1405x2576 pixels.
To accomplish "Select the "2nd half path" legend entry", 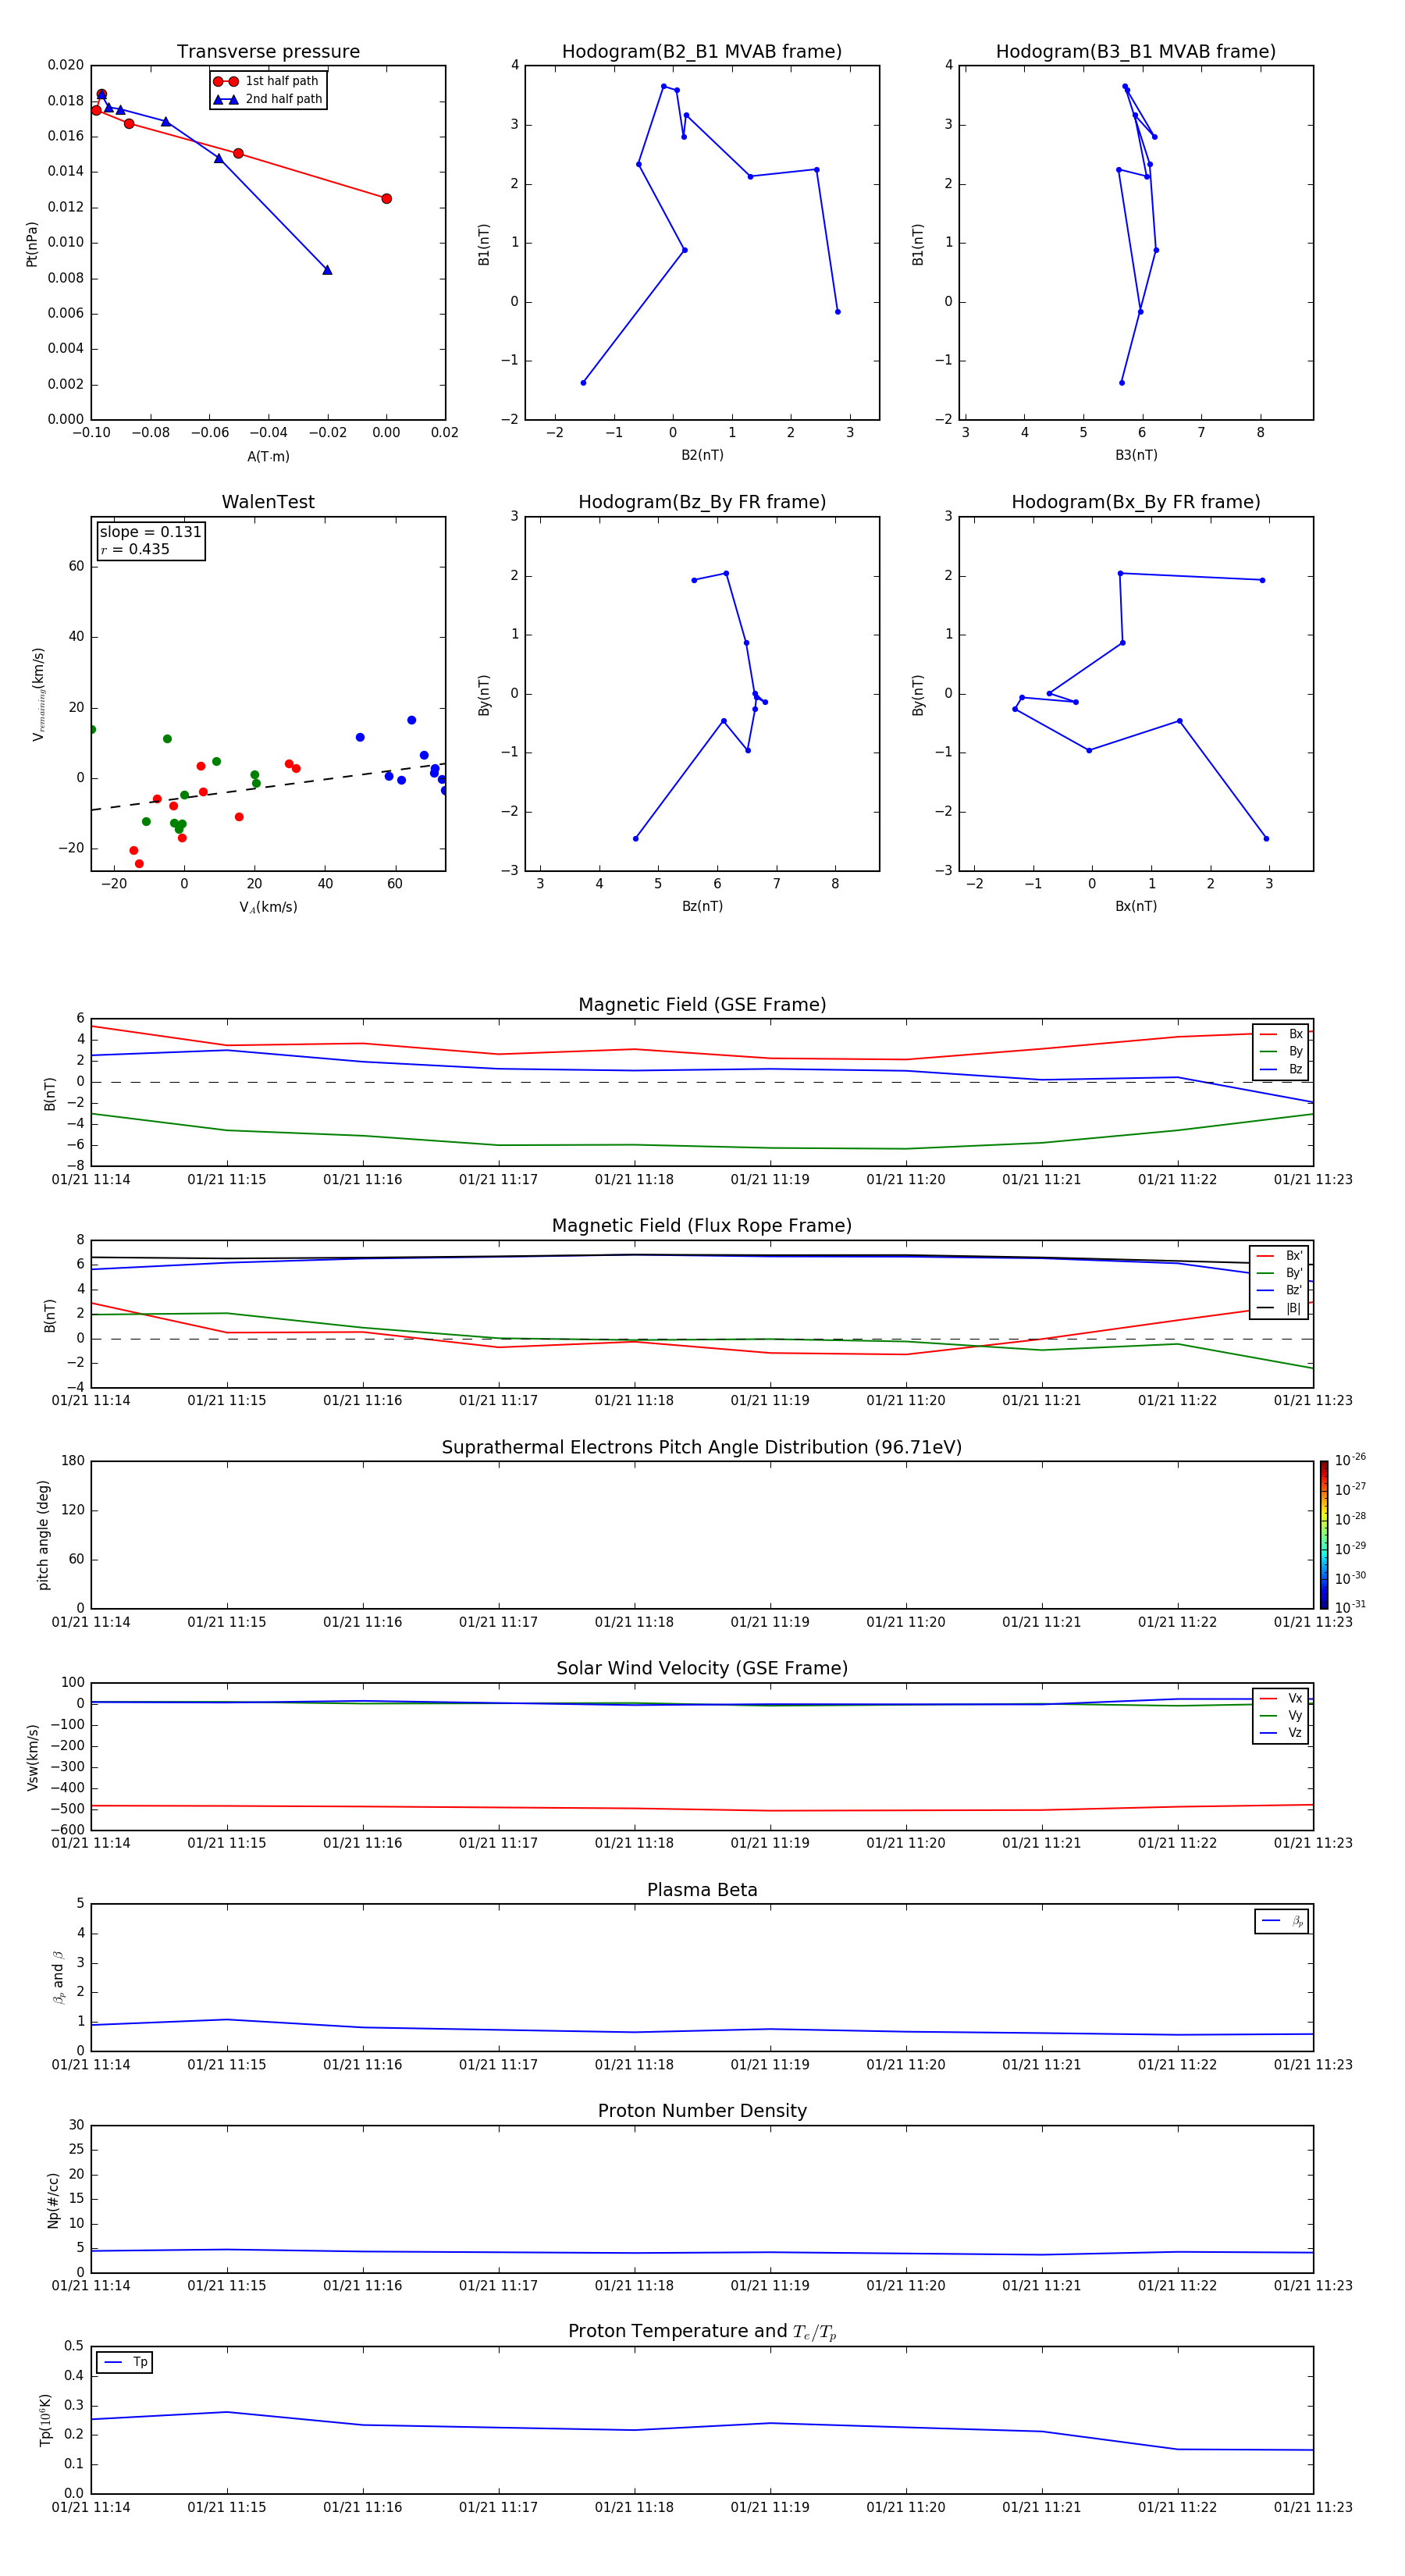I will pos(266,99).
